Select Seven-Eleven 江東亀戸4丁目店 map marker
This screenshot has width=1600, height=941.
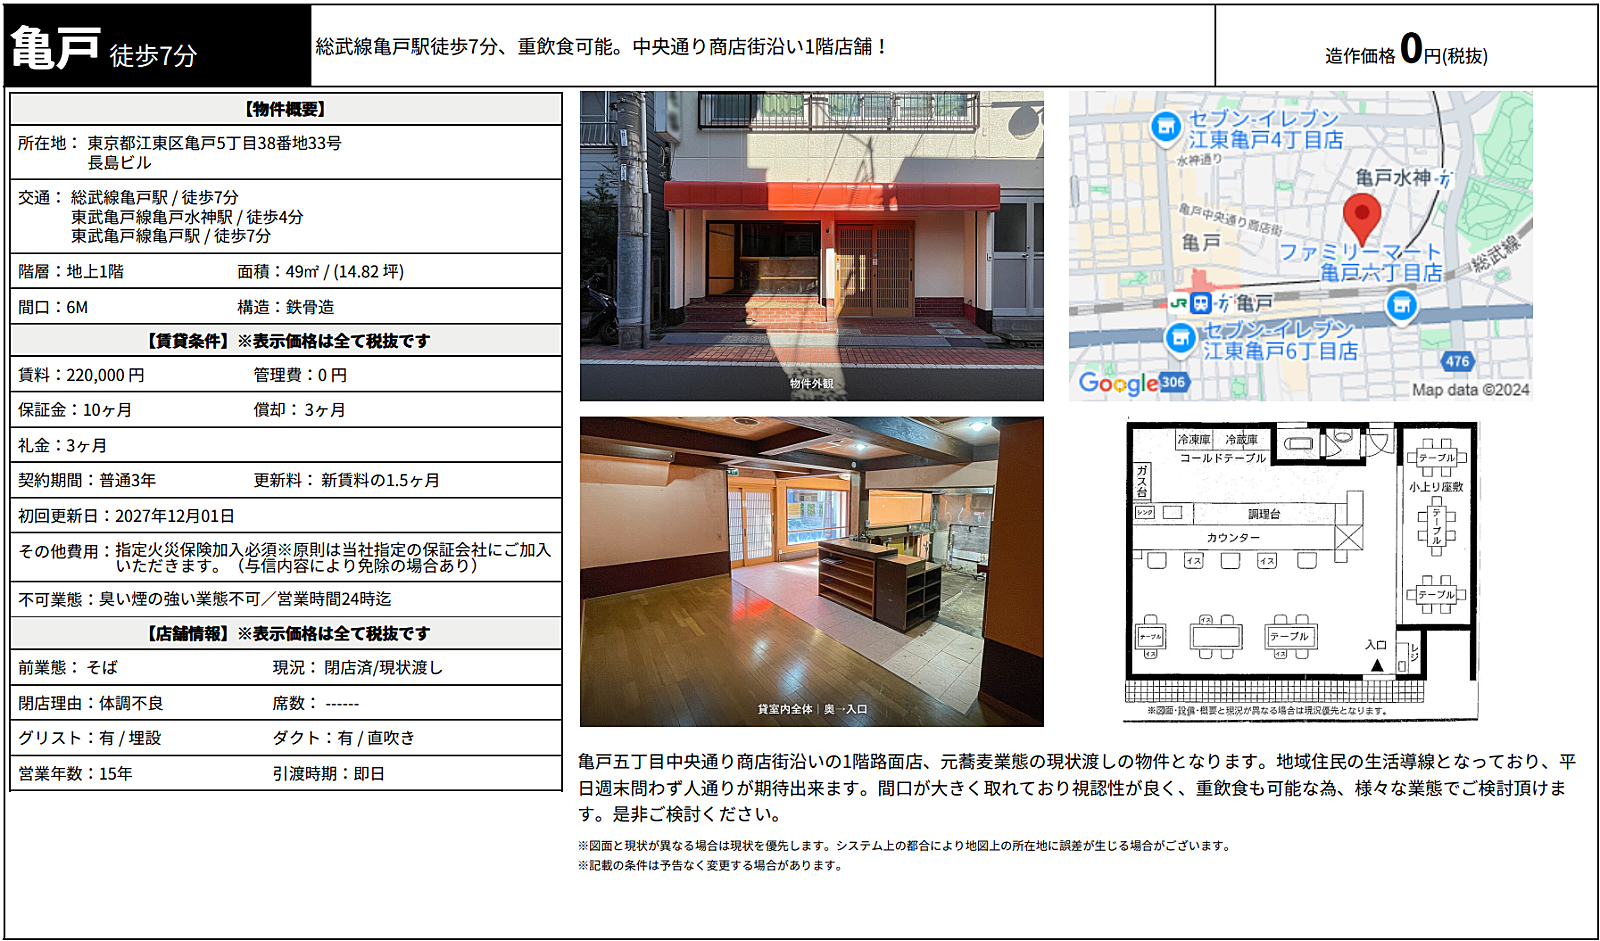(1165, 128)
